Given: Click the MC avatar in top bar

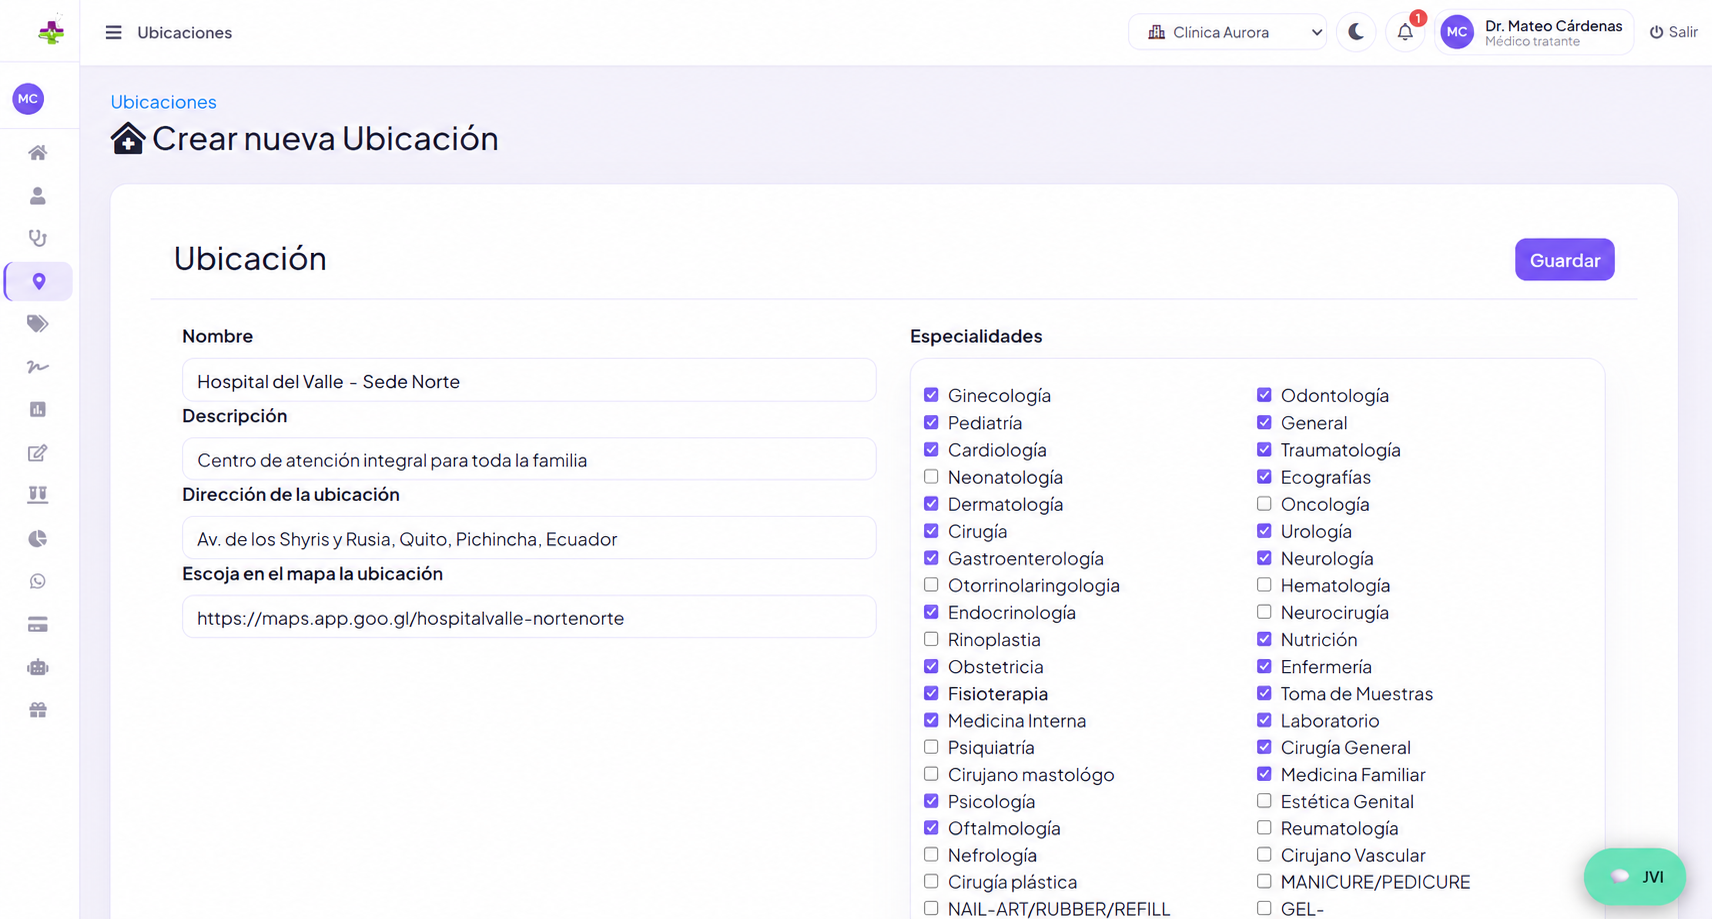Looking at the screenshot, I should point(1457,32).
